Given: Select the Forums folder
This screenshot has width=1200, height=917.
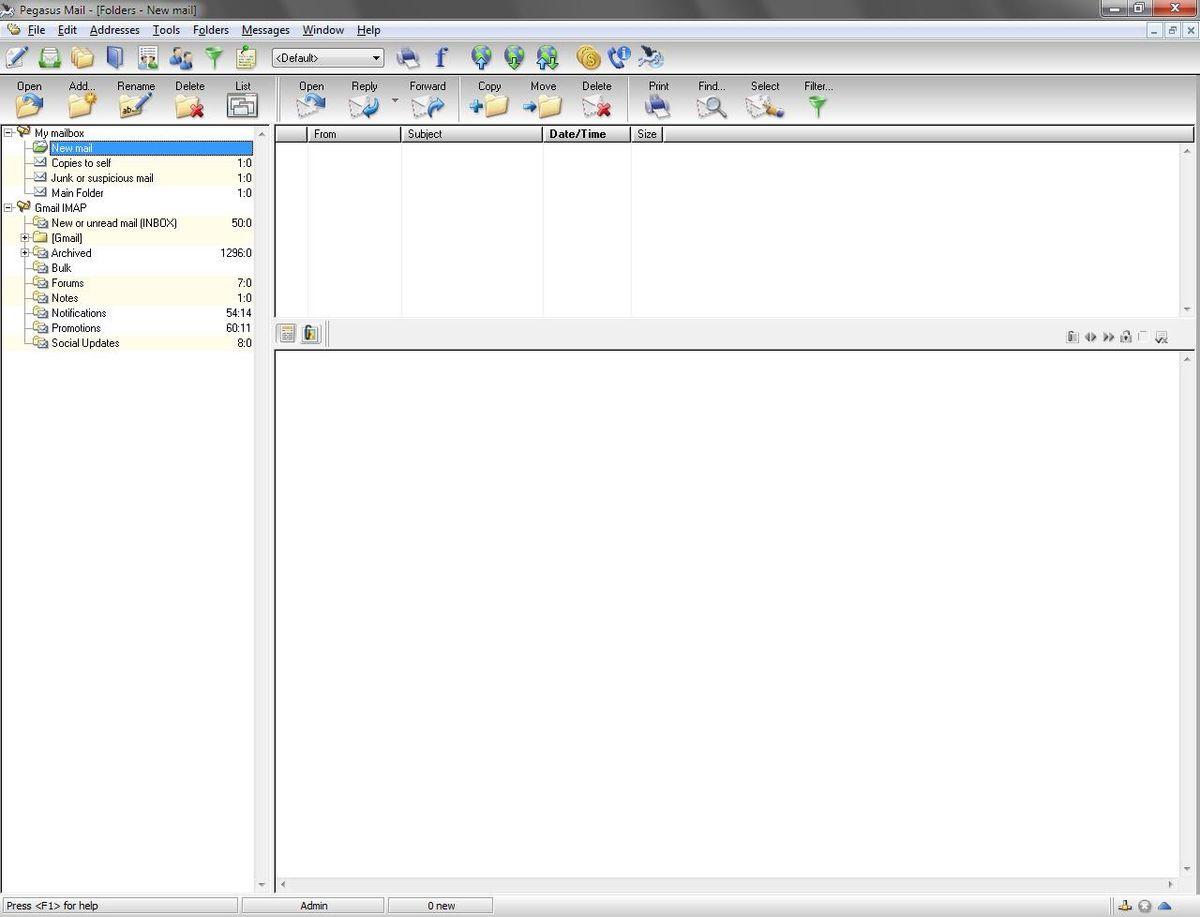Looking at the screenshot, I should click(68, 283).
